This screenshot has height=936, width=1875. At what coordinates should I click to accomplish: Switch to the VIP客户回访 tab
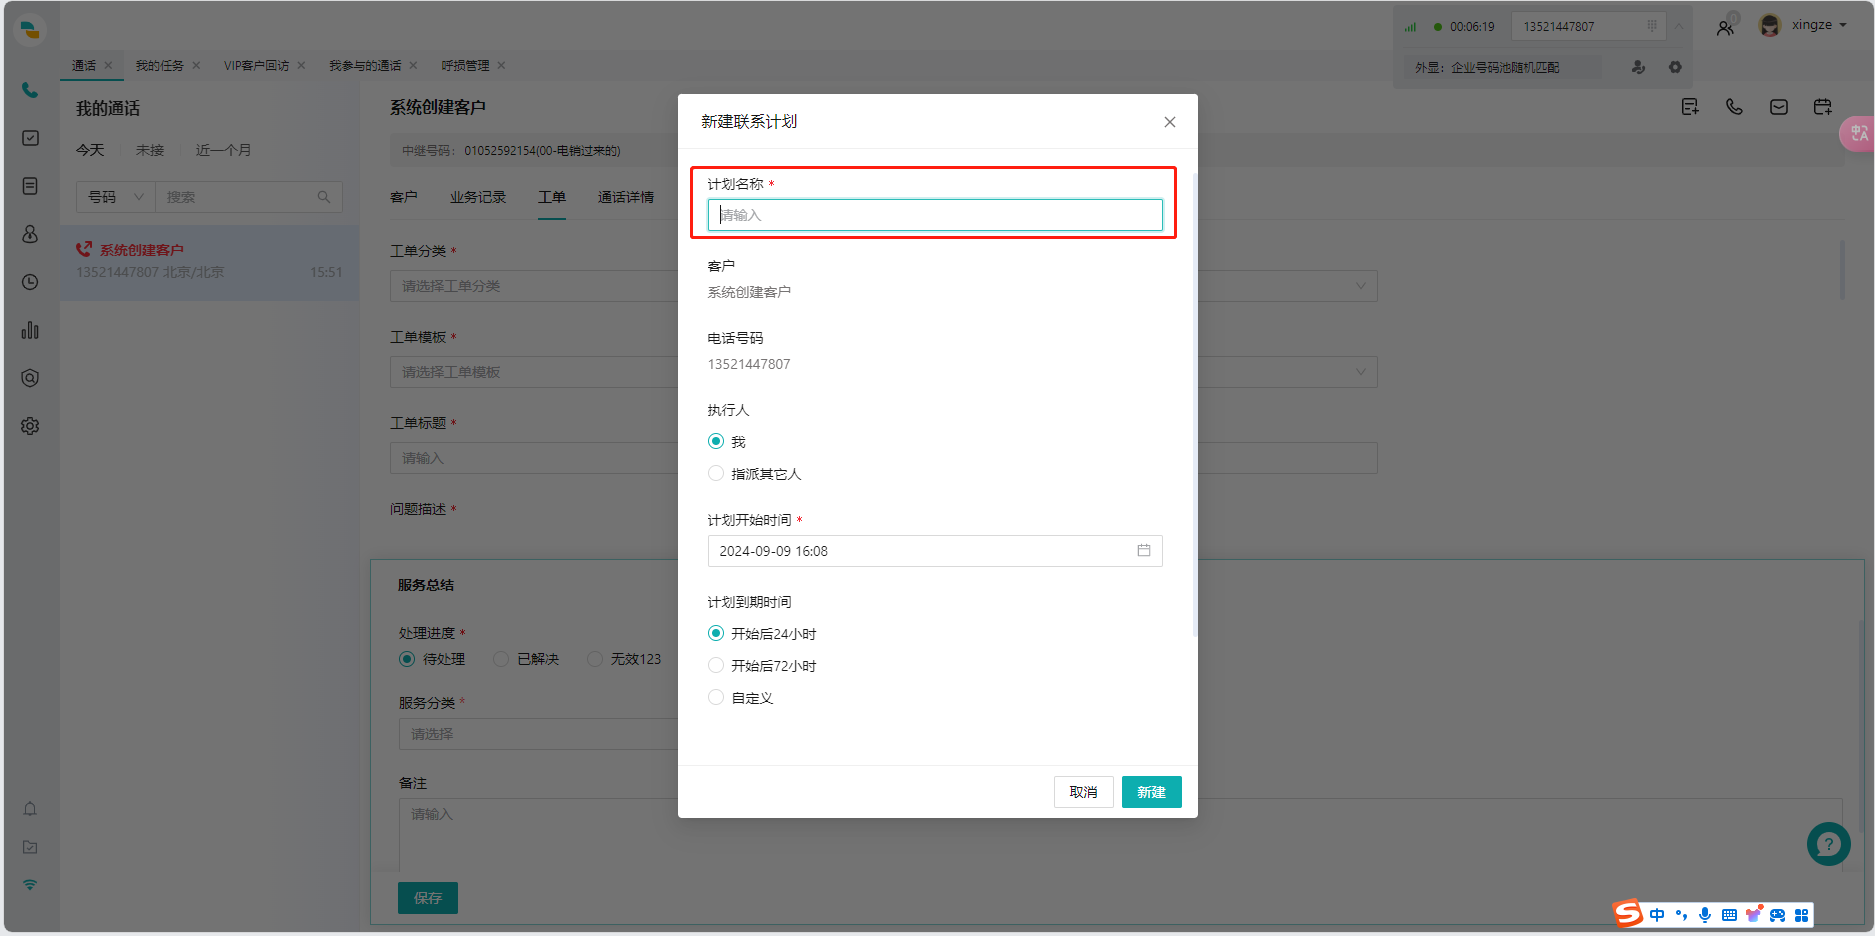(x=256, y=66)
